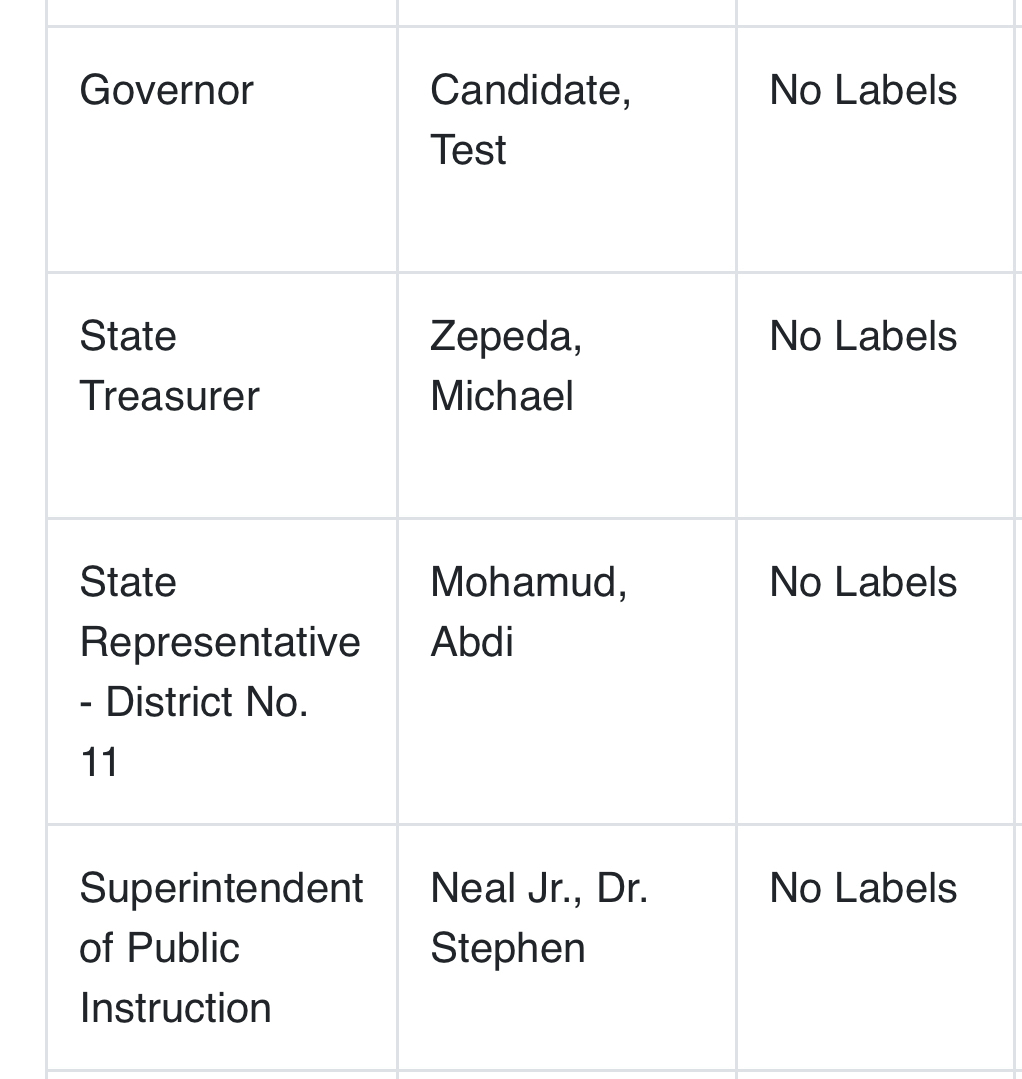Click the first name "Stephen"

(508, 948)
